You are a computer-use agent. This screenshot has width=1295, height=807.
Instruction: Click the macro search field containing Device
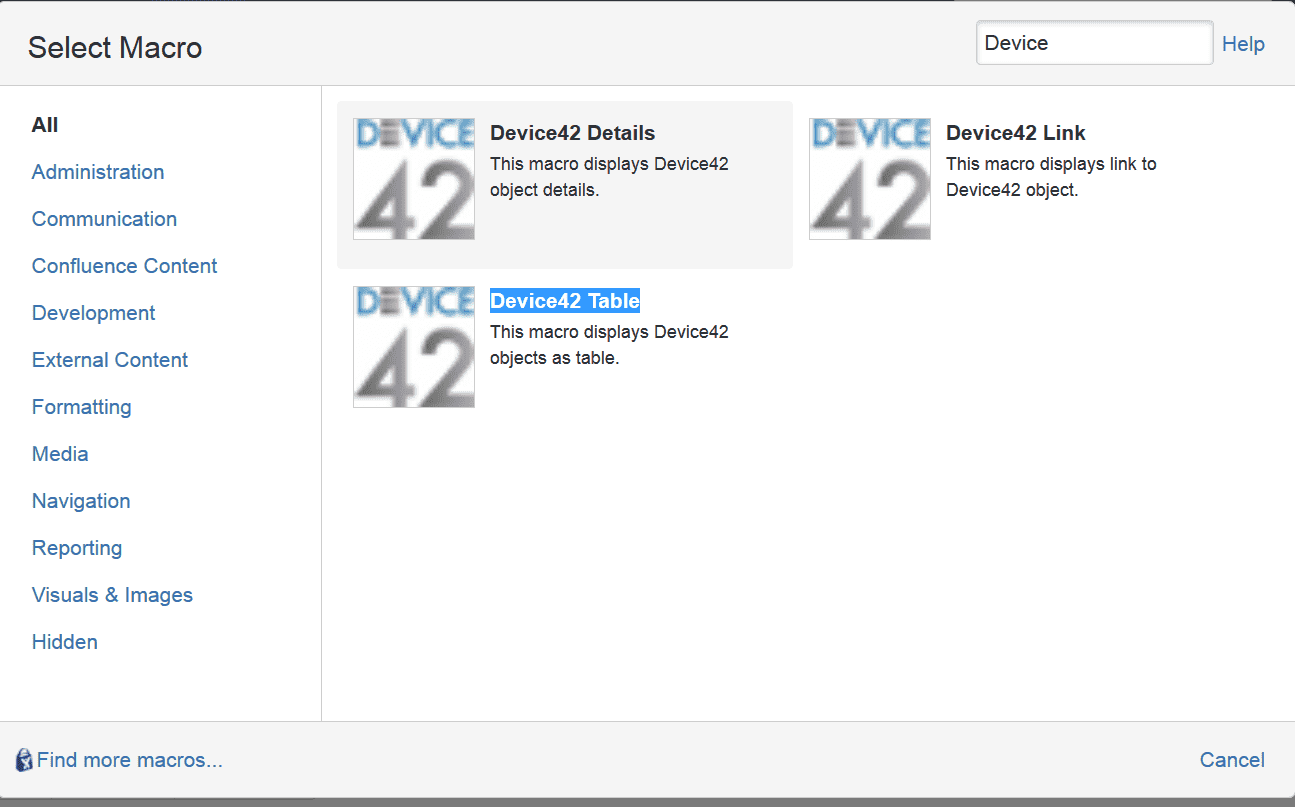pyautogui.click(x=1095, y=43)
